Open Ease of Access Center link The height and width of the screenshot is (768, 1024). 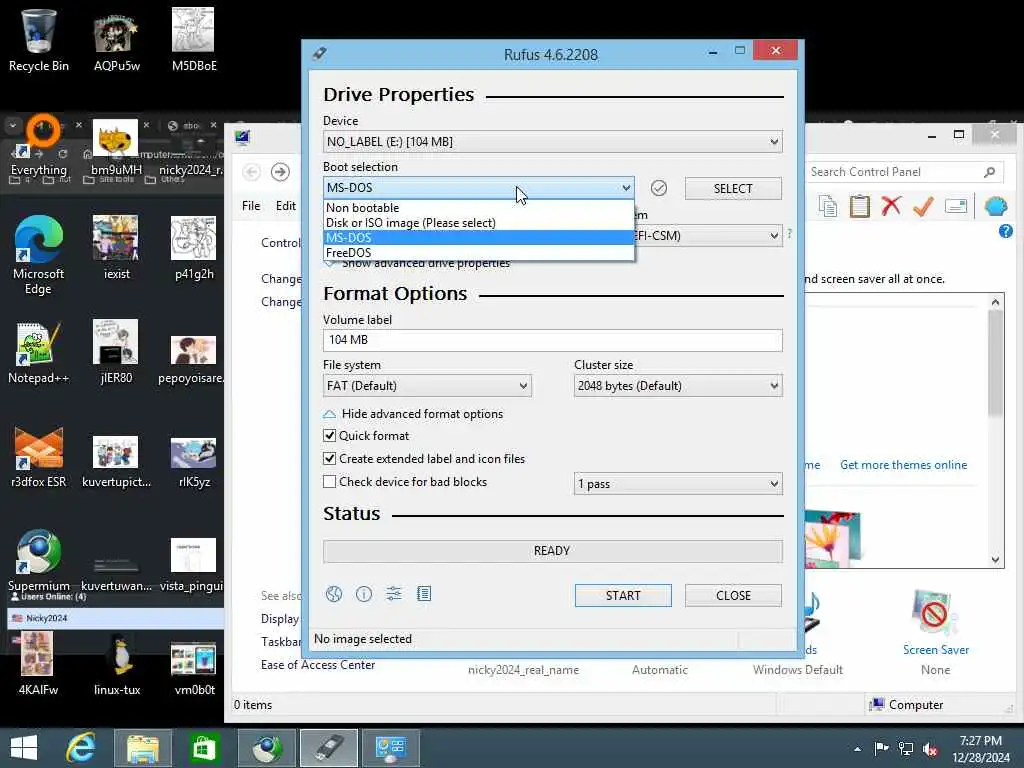point(318,665)
